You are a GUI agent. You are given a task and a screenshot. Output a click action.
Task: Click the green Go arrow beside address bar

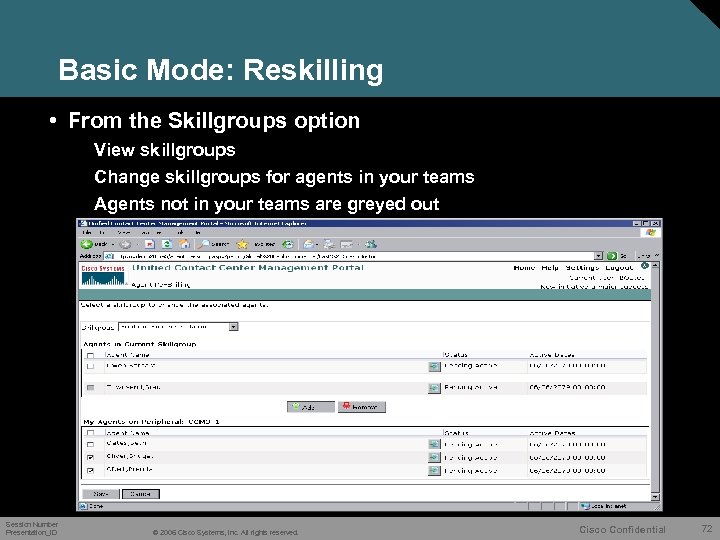coord(612,256)
